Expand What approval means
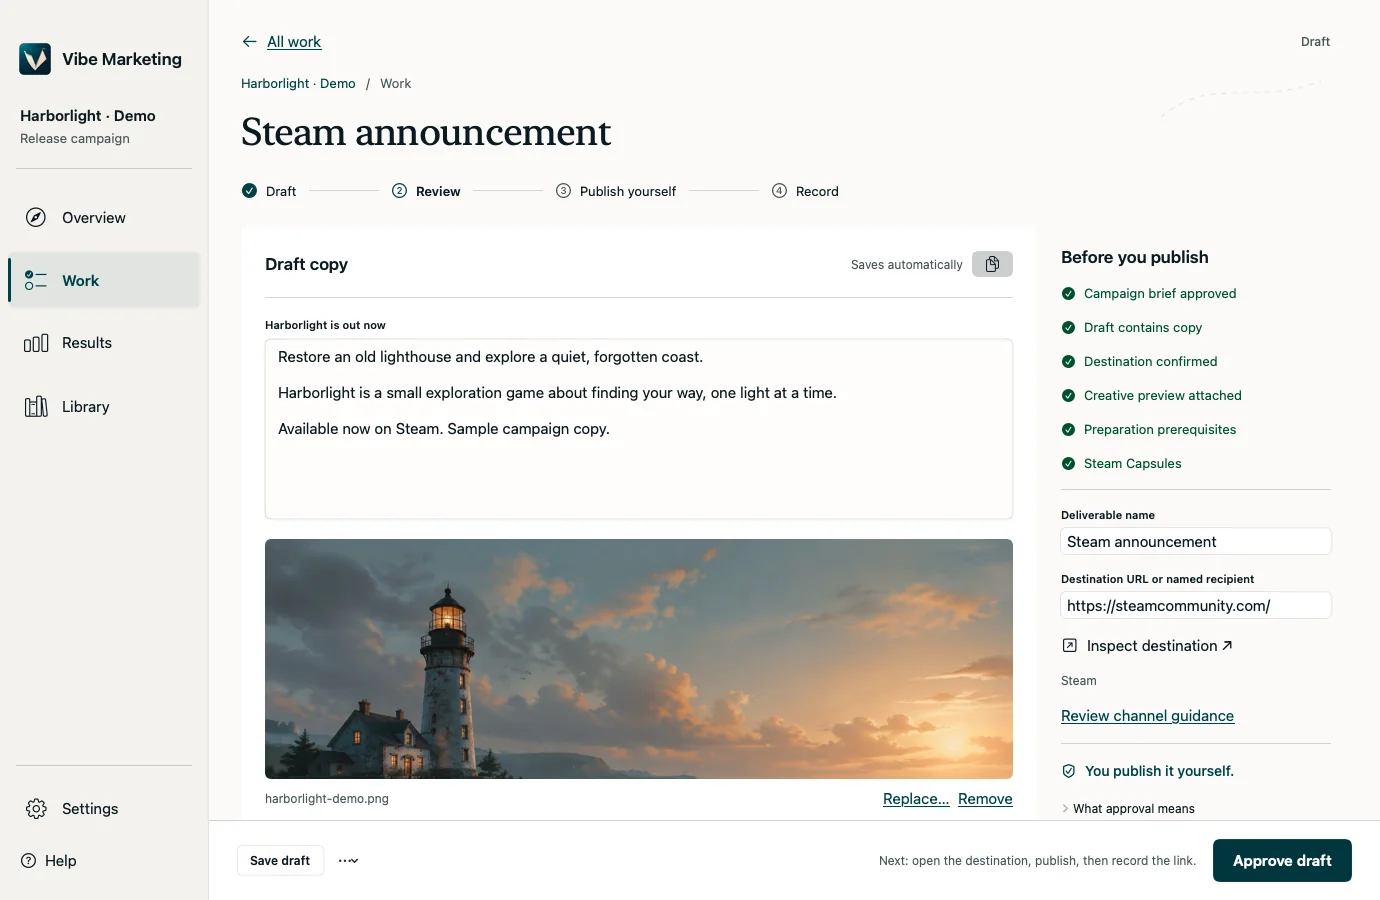 [1128, 808]
